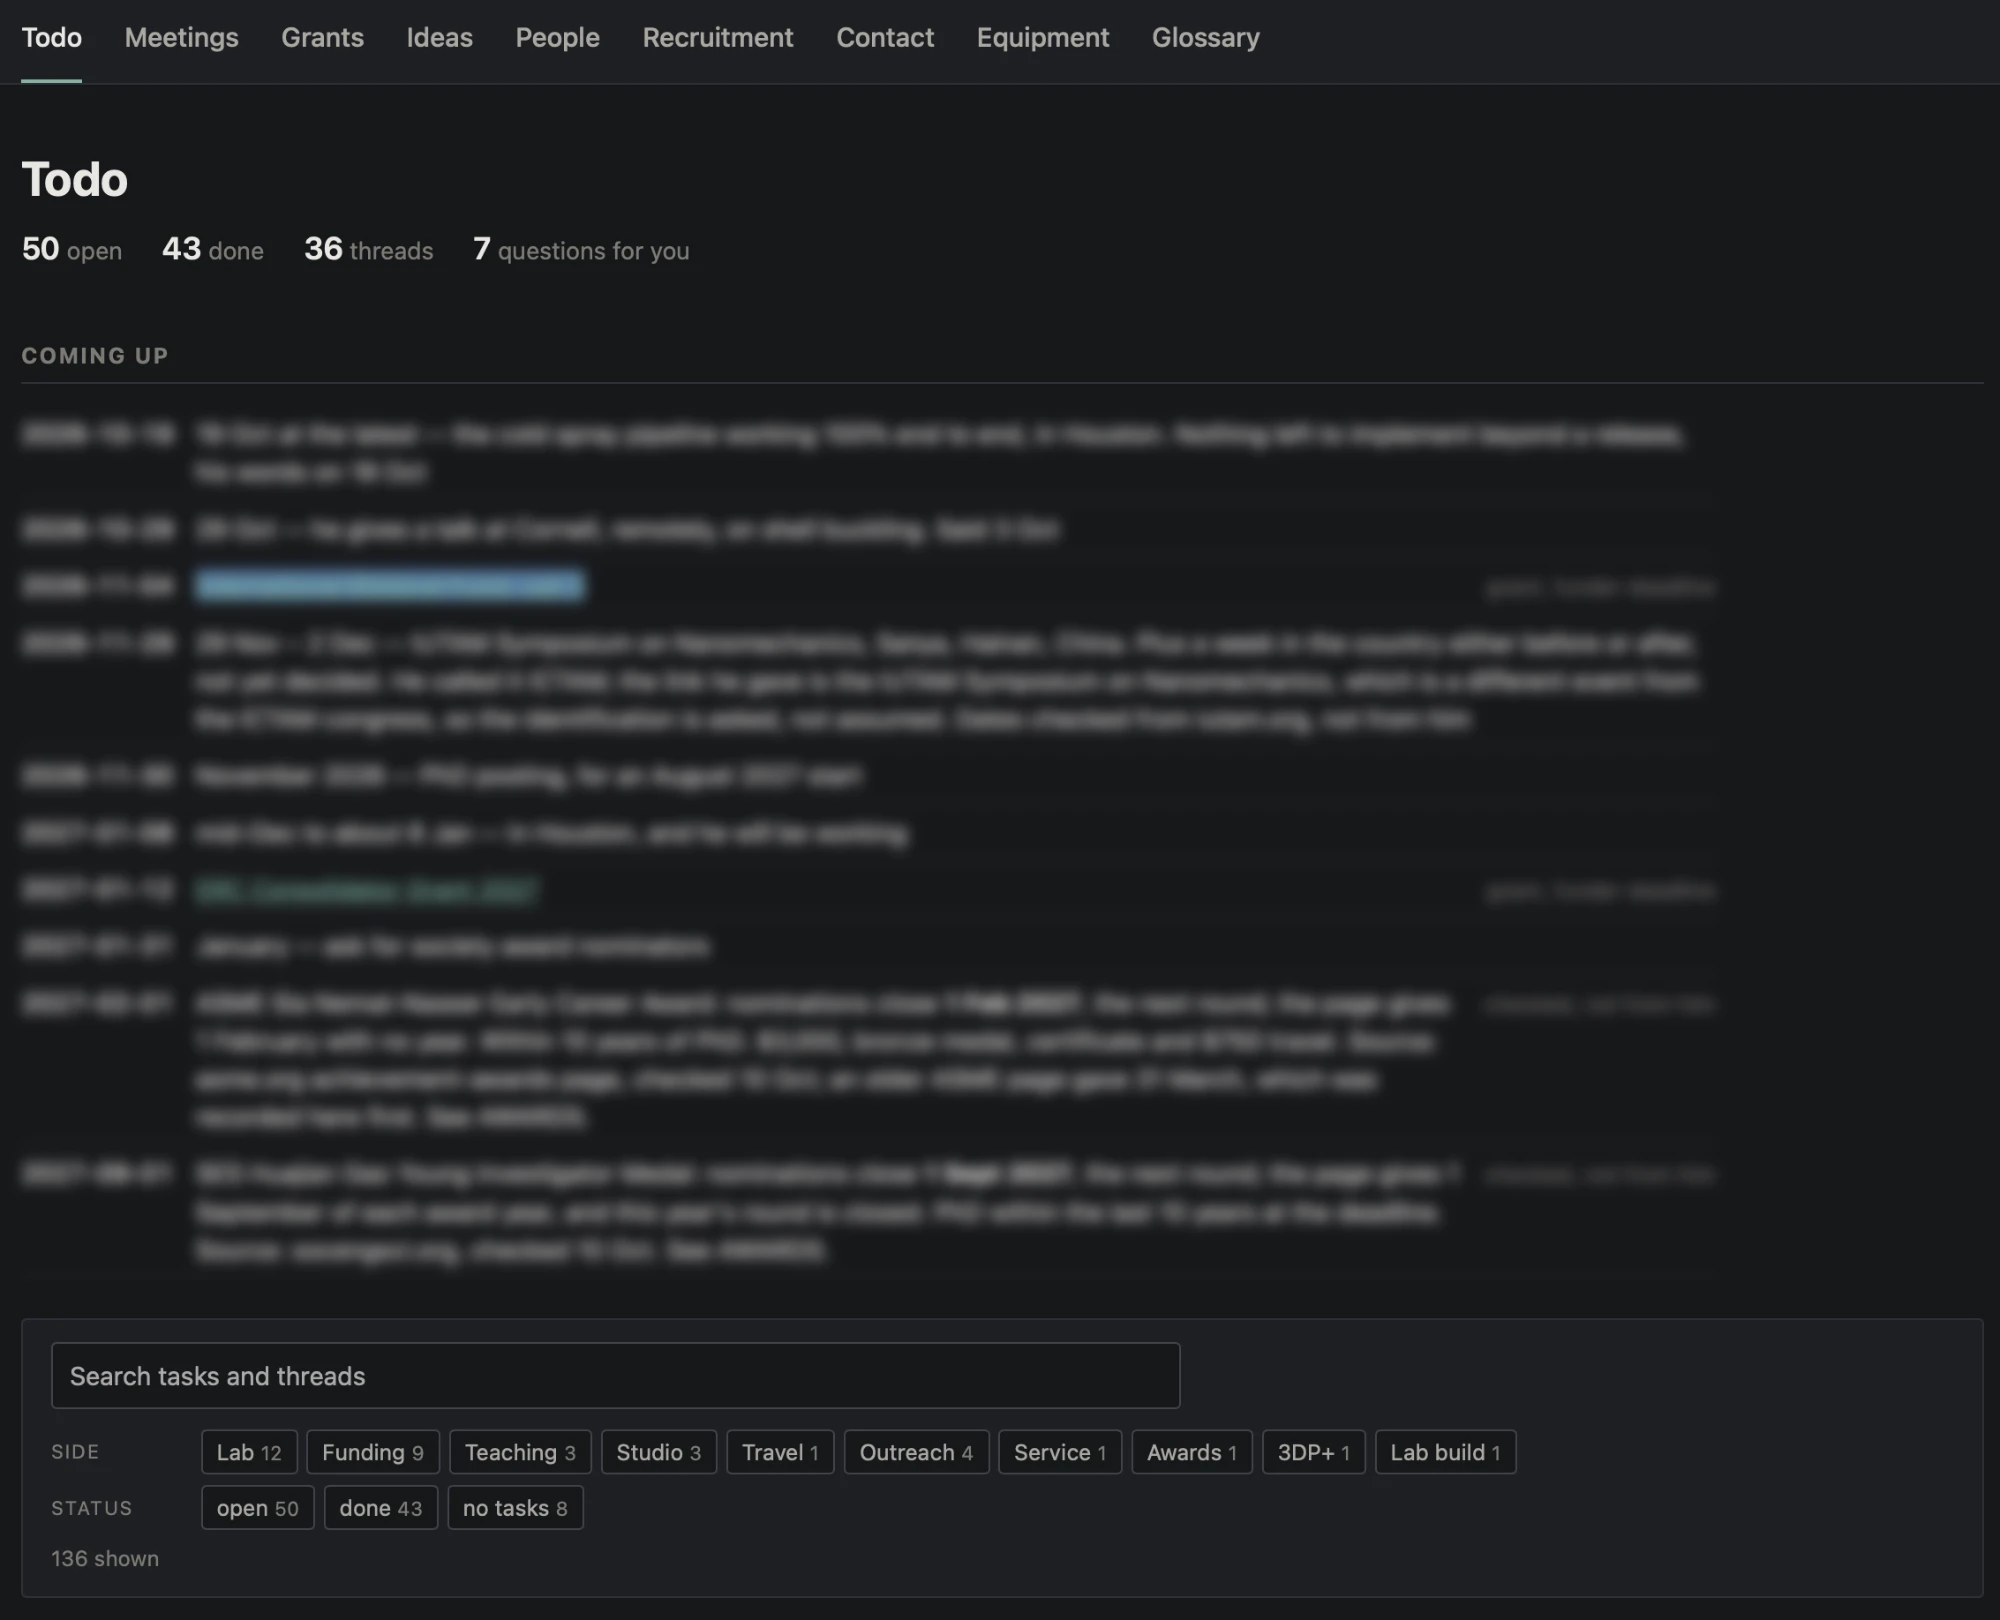Select the Teaching 3 filter chip
Screen dimensions: 2000x1620
(520, 1452)
